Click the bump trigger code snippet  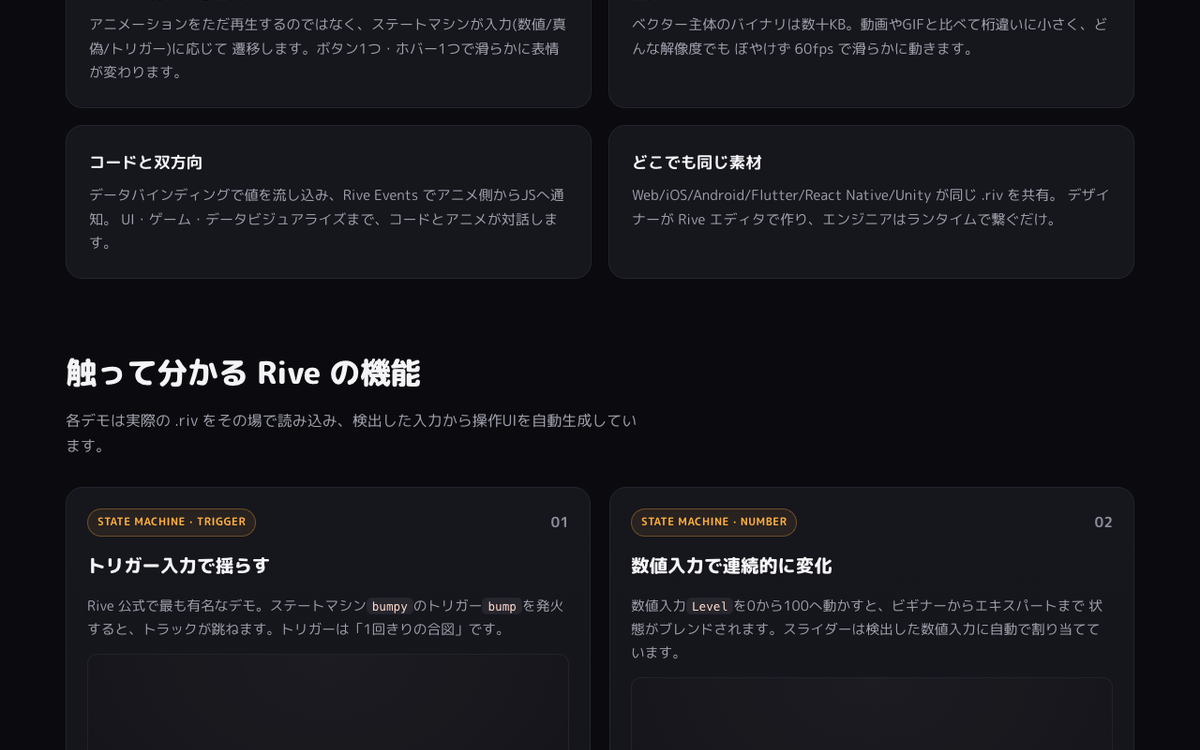[502, 606]
